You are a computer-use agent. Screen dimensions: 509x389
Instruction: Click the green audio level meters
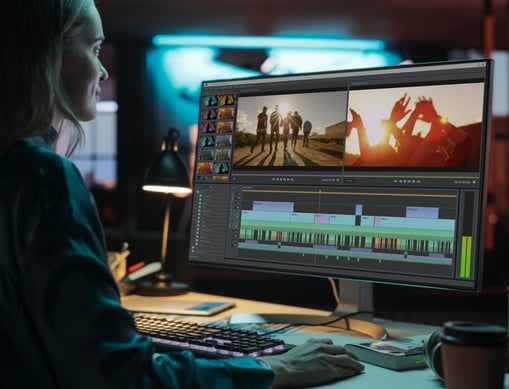(x=466, y=256)
